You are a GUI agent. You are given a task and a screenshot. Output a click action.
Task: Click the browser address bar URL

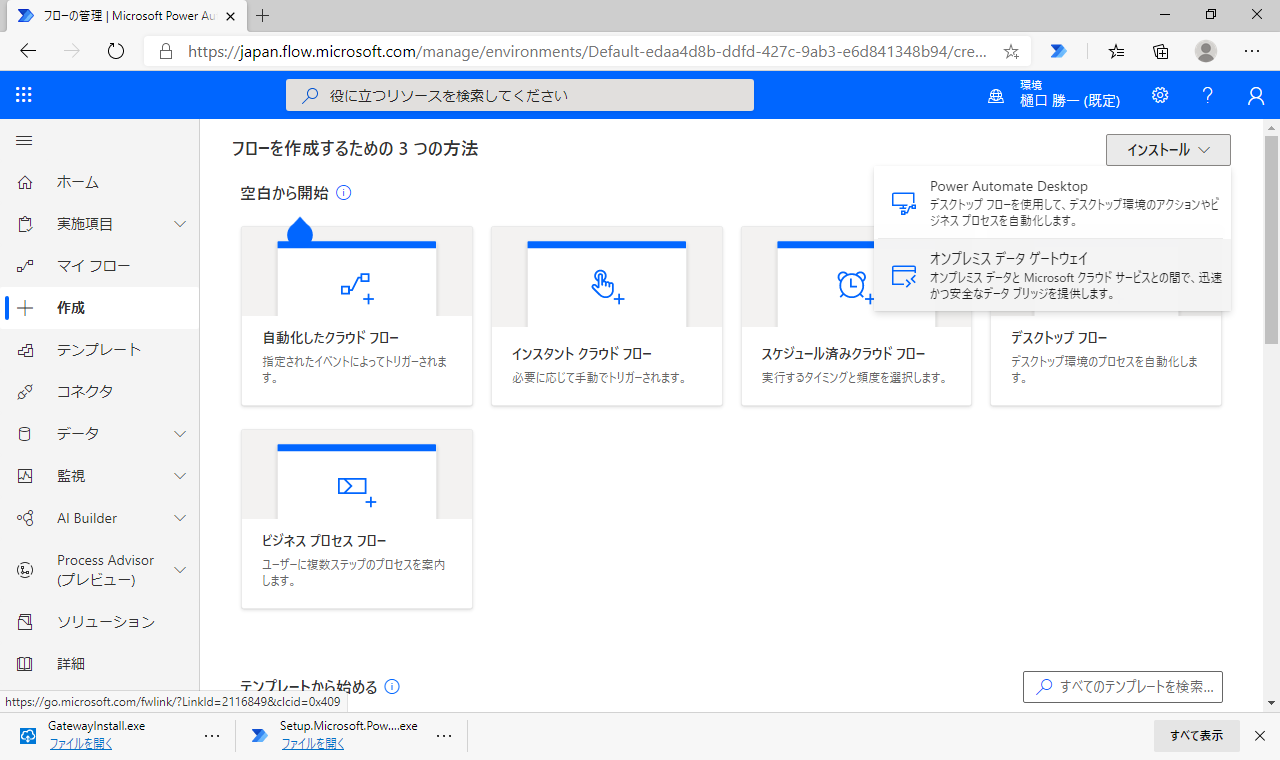[588, 51]
